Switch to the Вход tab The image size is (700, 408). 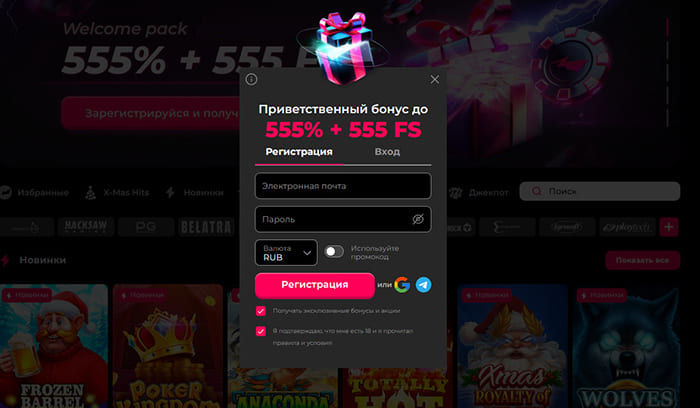(387, 152)
